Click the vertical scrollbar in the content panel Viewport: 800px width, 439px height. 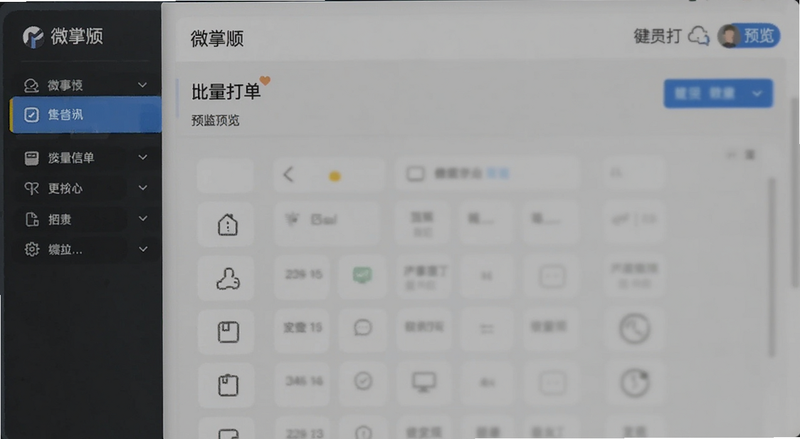771,265
